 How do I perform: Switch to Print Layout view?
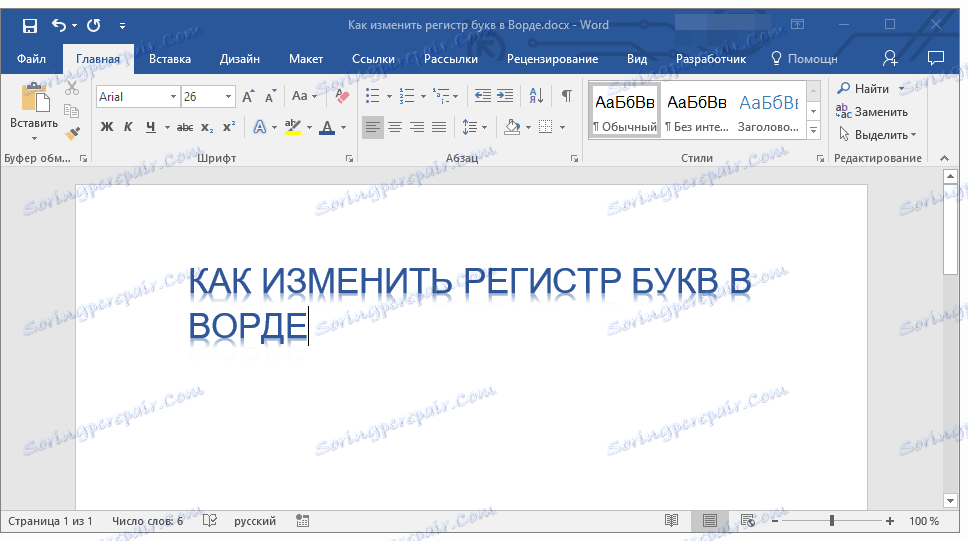[x=710, y=521]
